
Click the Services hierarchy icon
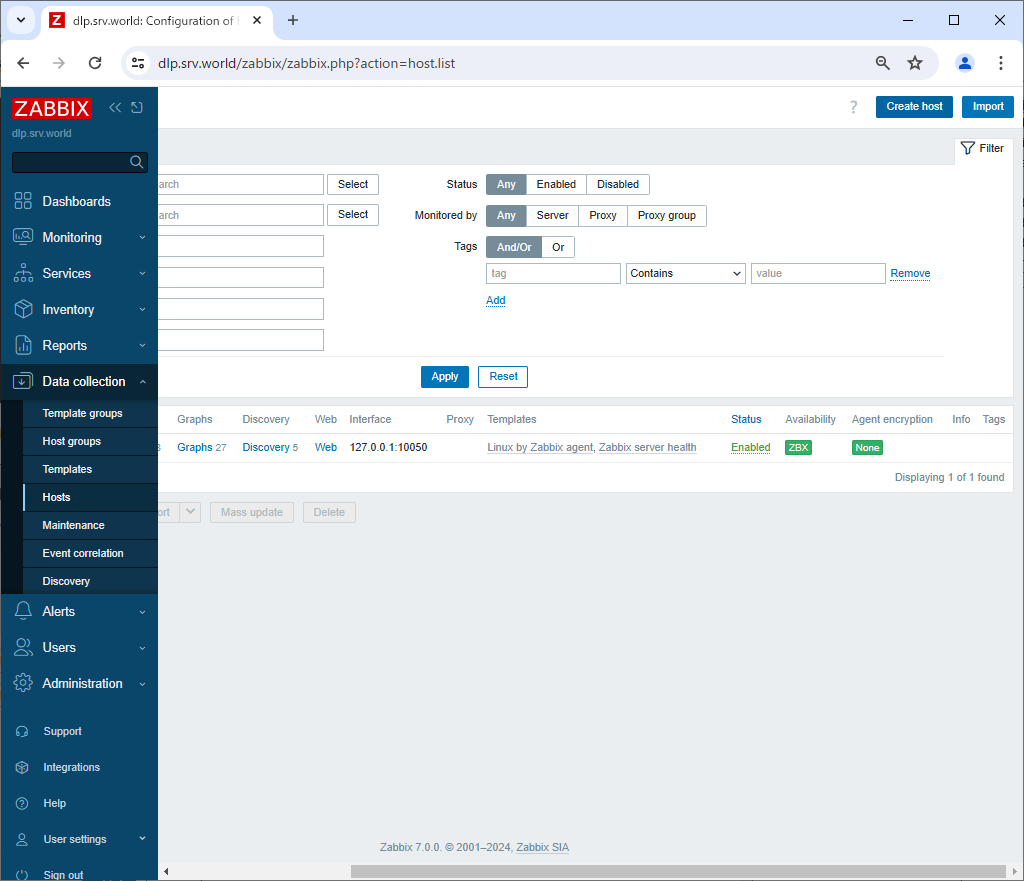coord(23,273)
